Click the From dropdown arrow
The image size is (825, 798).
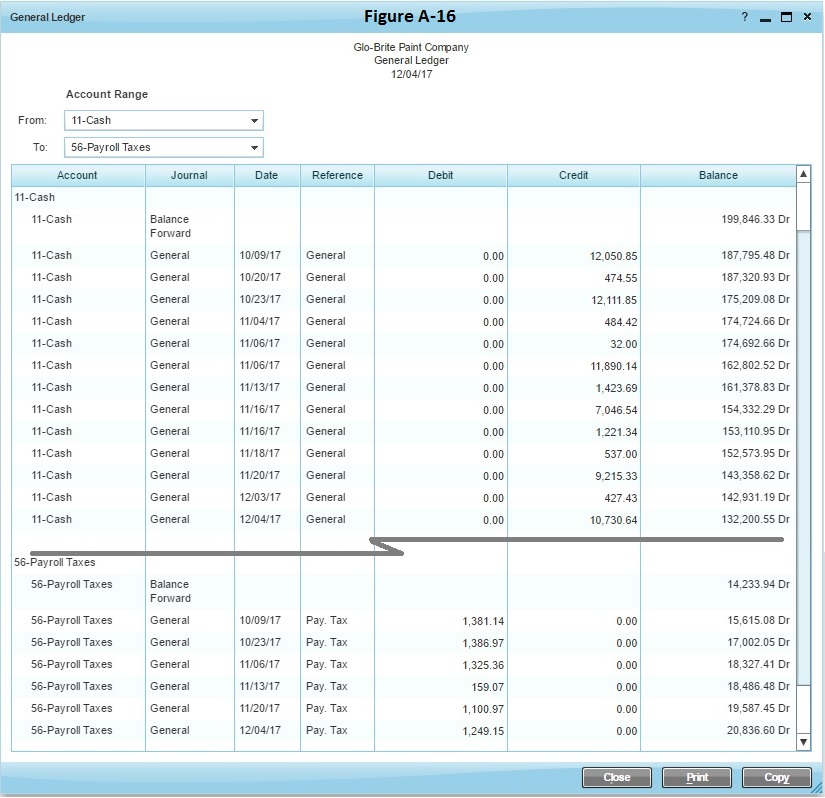[x=255, y=120]
